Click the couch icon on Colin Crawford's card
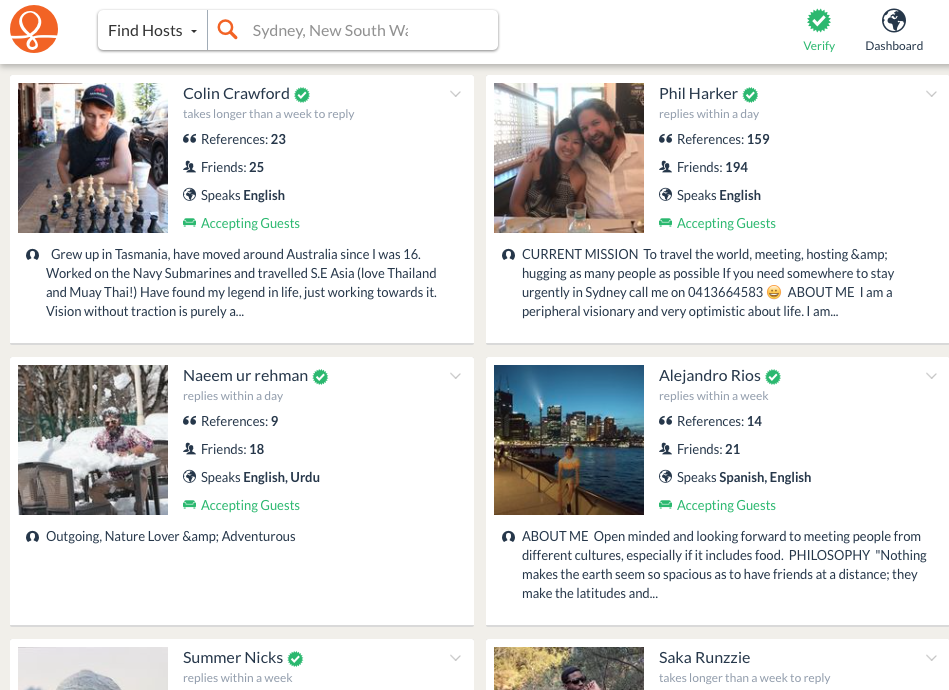 tap(189, 223)
